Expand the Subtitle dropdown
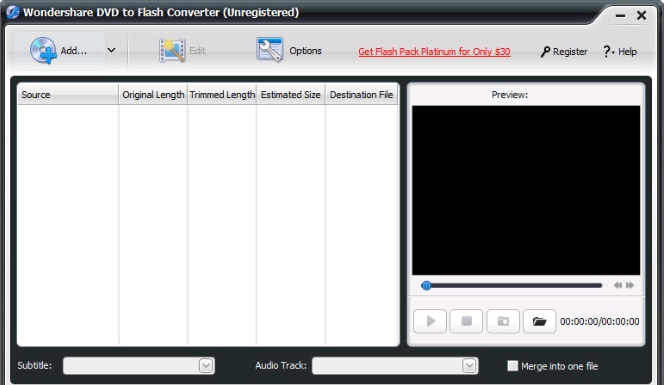 point(206,366)
